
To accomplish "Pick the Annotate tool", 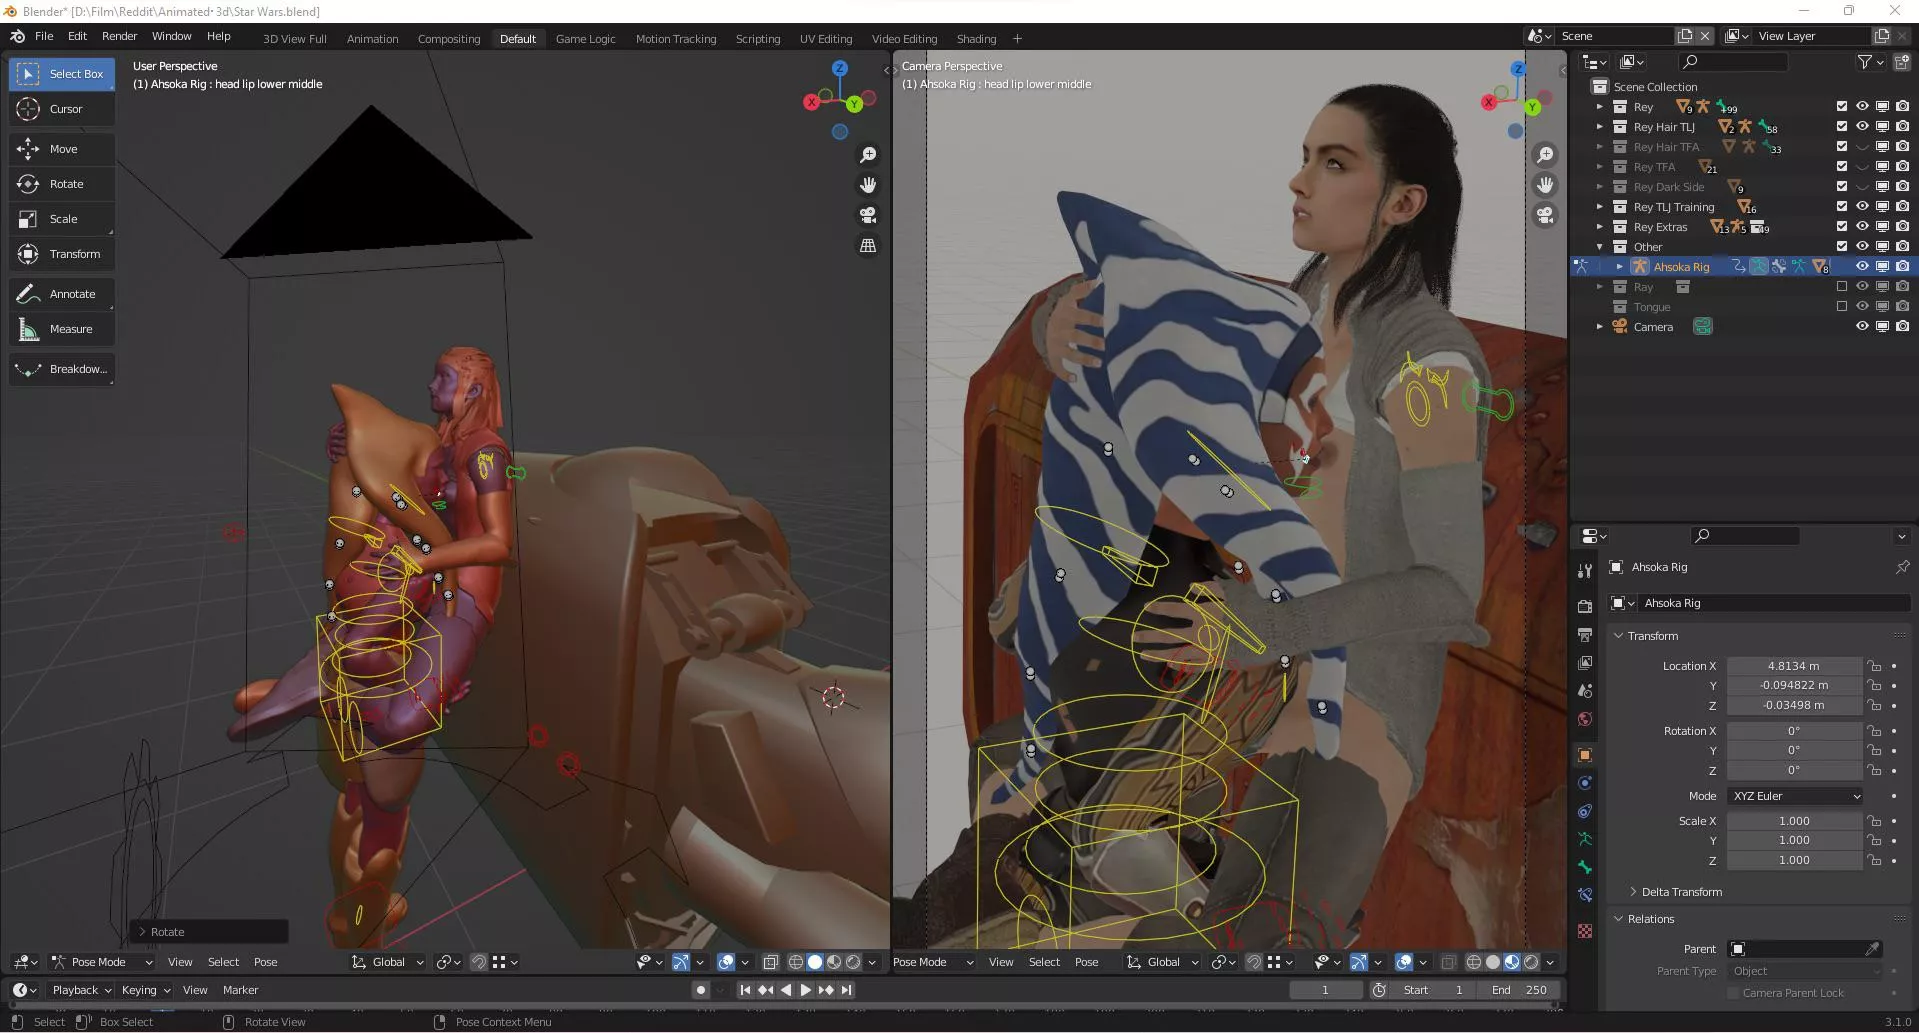I will point(62,294).
